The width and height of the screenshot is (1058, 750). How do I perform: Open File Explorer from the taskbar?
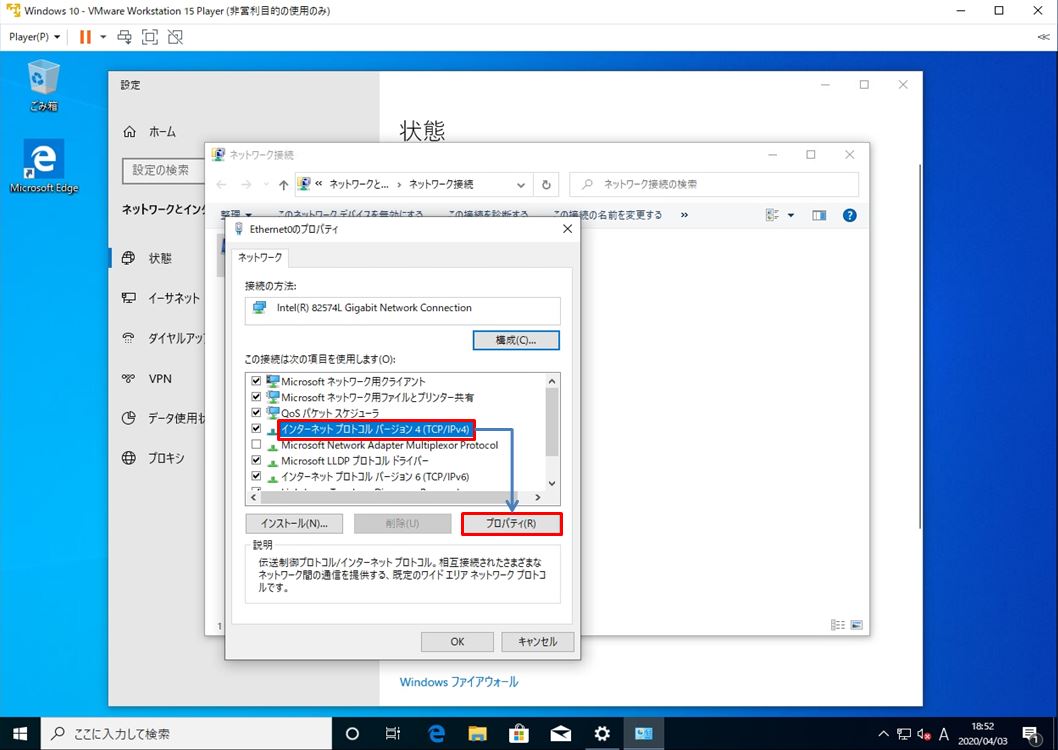click(x=478, y=733)
